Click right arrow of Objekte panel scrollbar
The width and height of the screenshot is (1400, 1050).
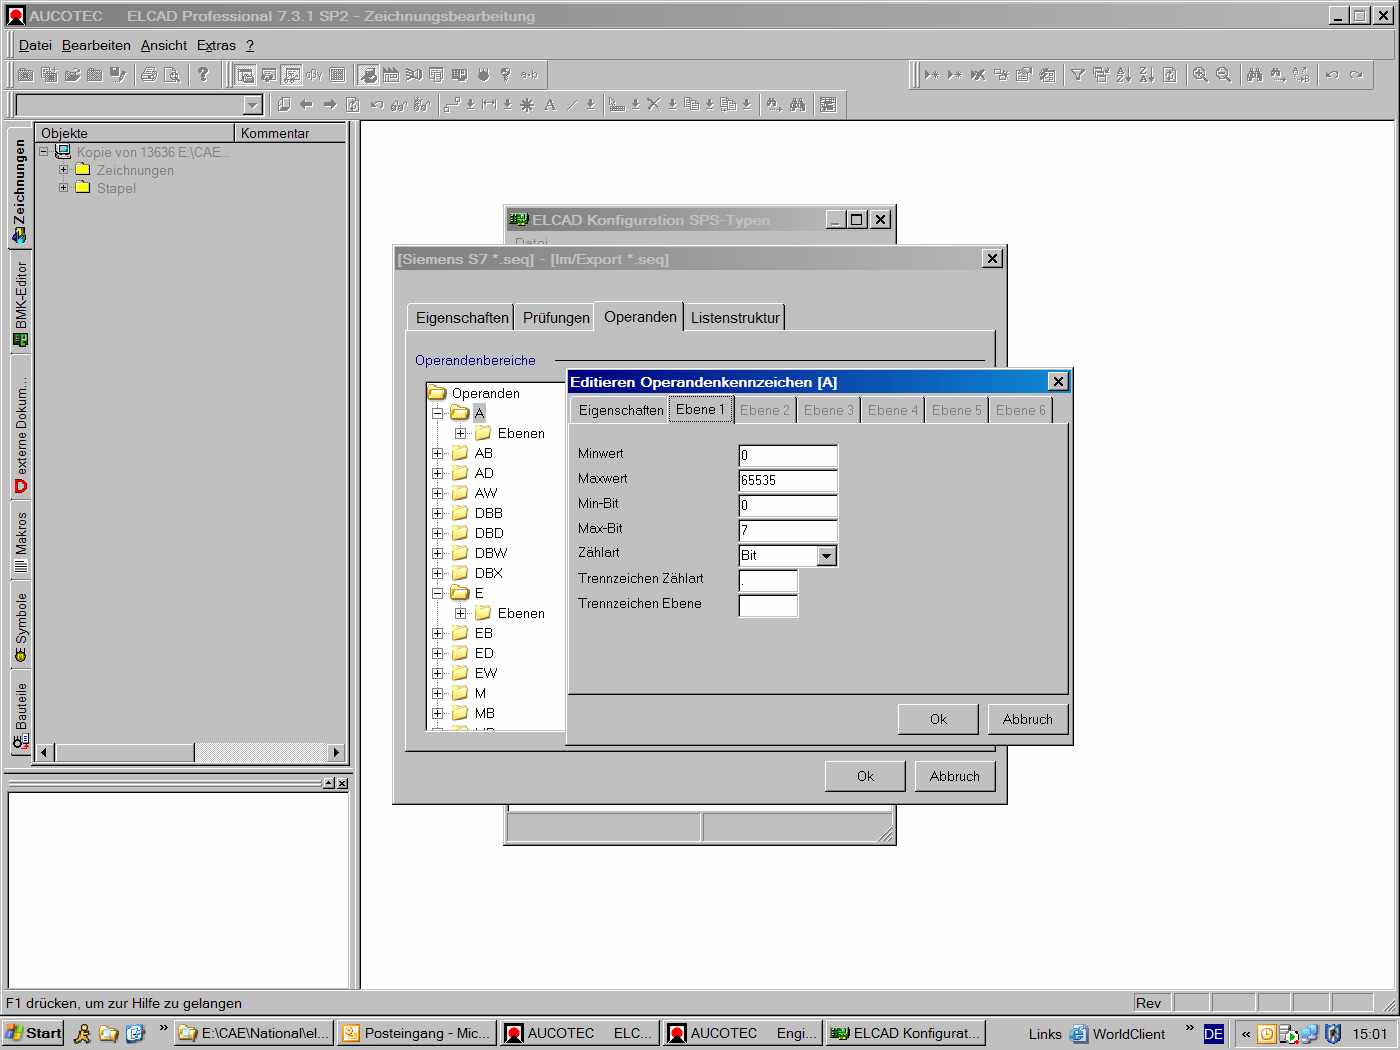coord(336,752)
